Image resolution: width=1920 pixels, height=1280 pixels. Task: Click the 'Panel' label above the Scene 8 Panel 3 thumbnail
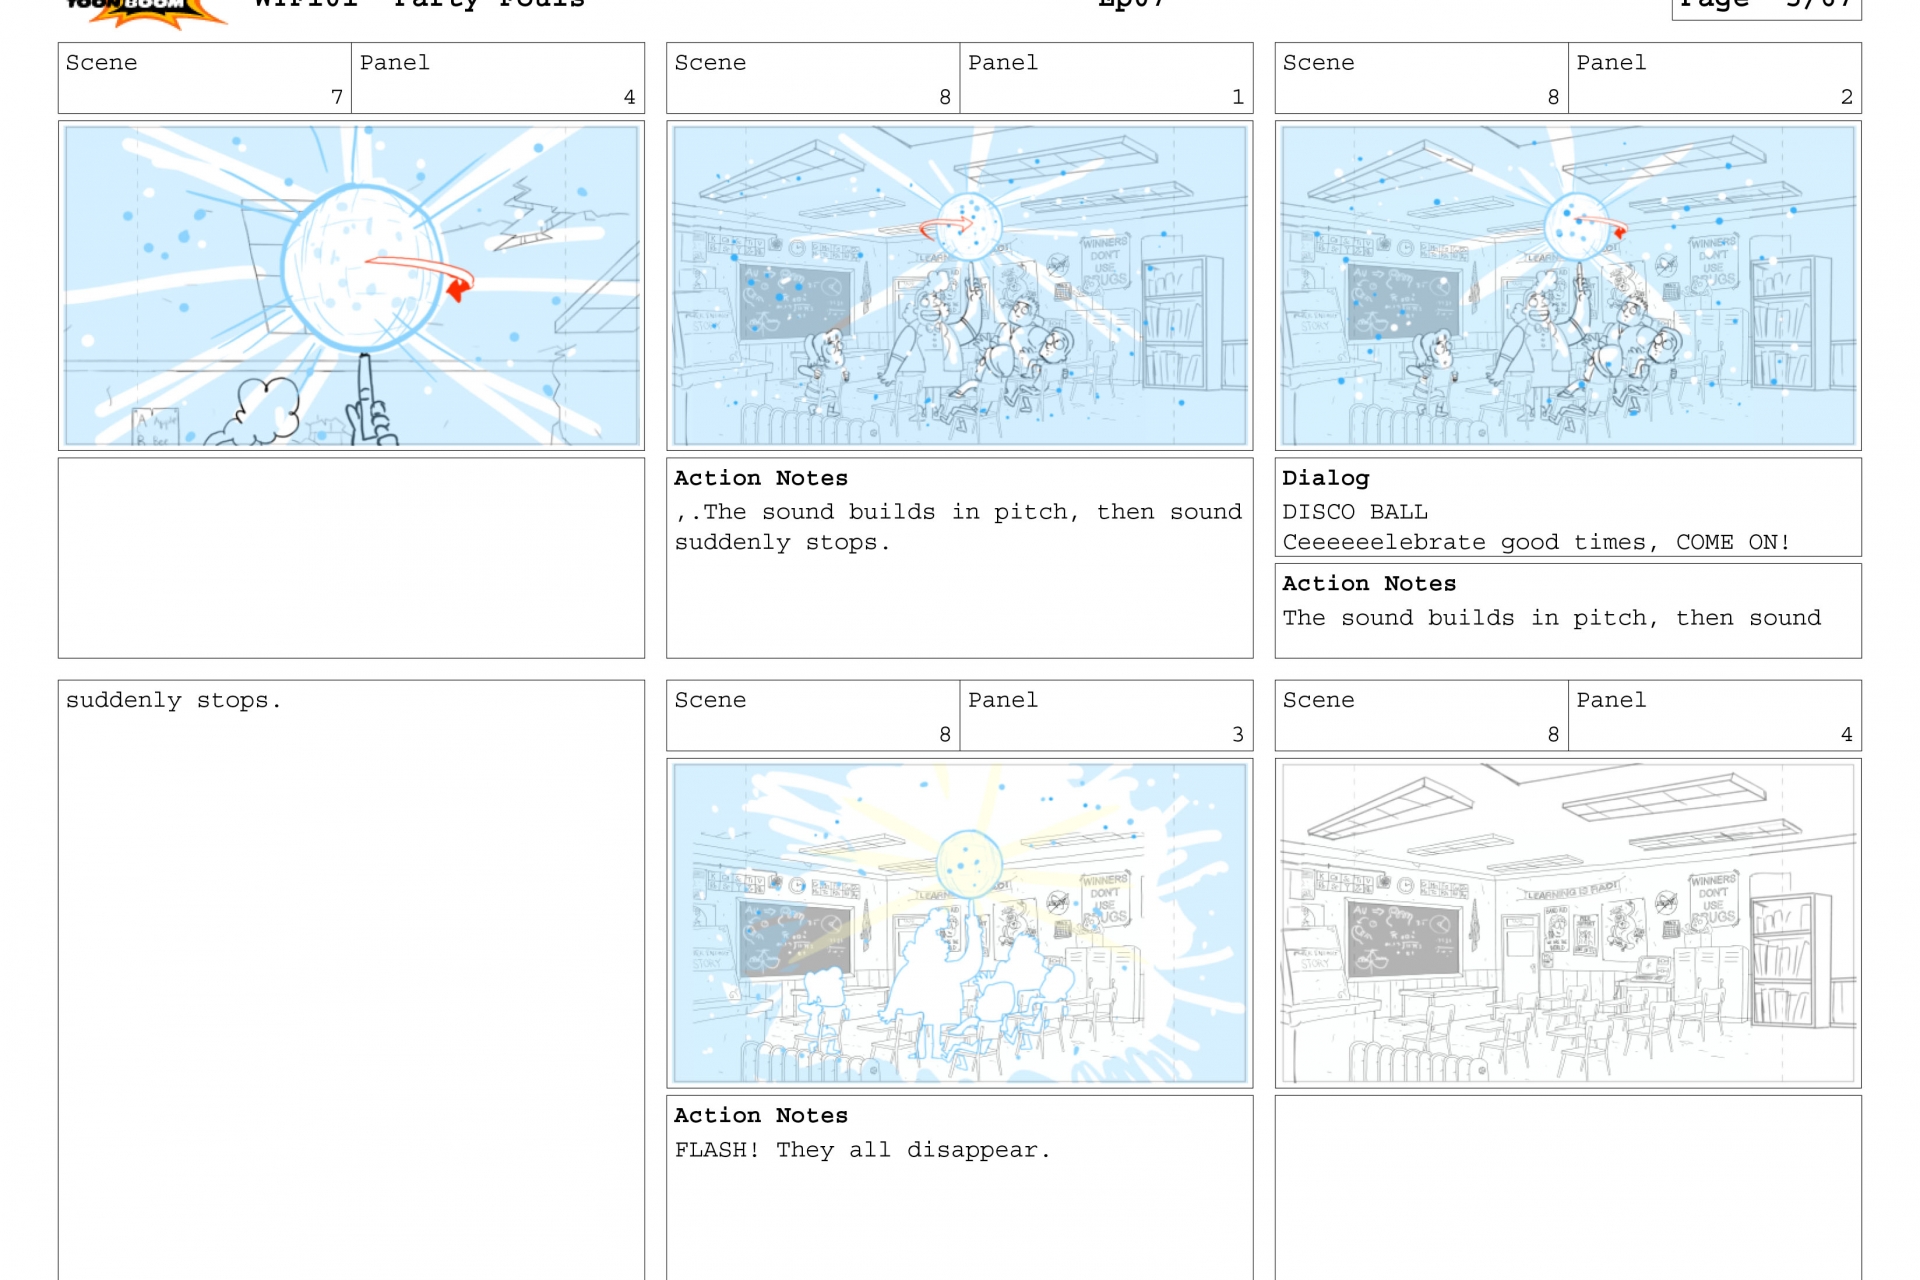1003,700
